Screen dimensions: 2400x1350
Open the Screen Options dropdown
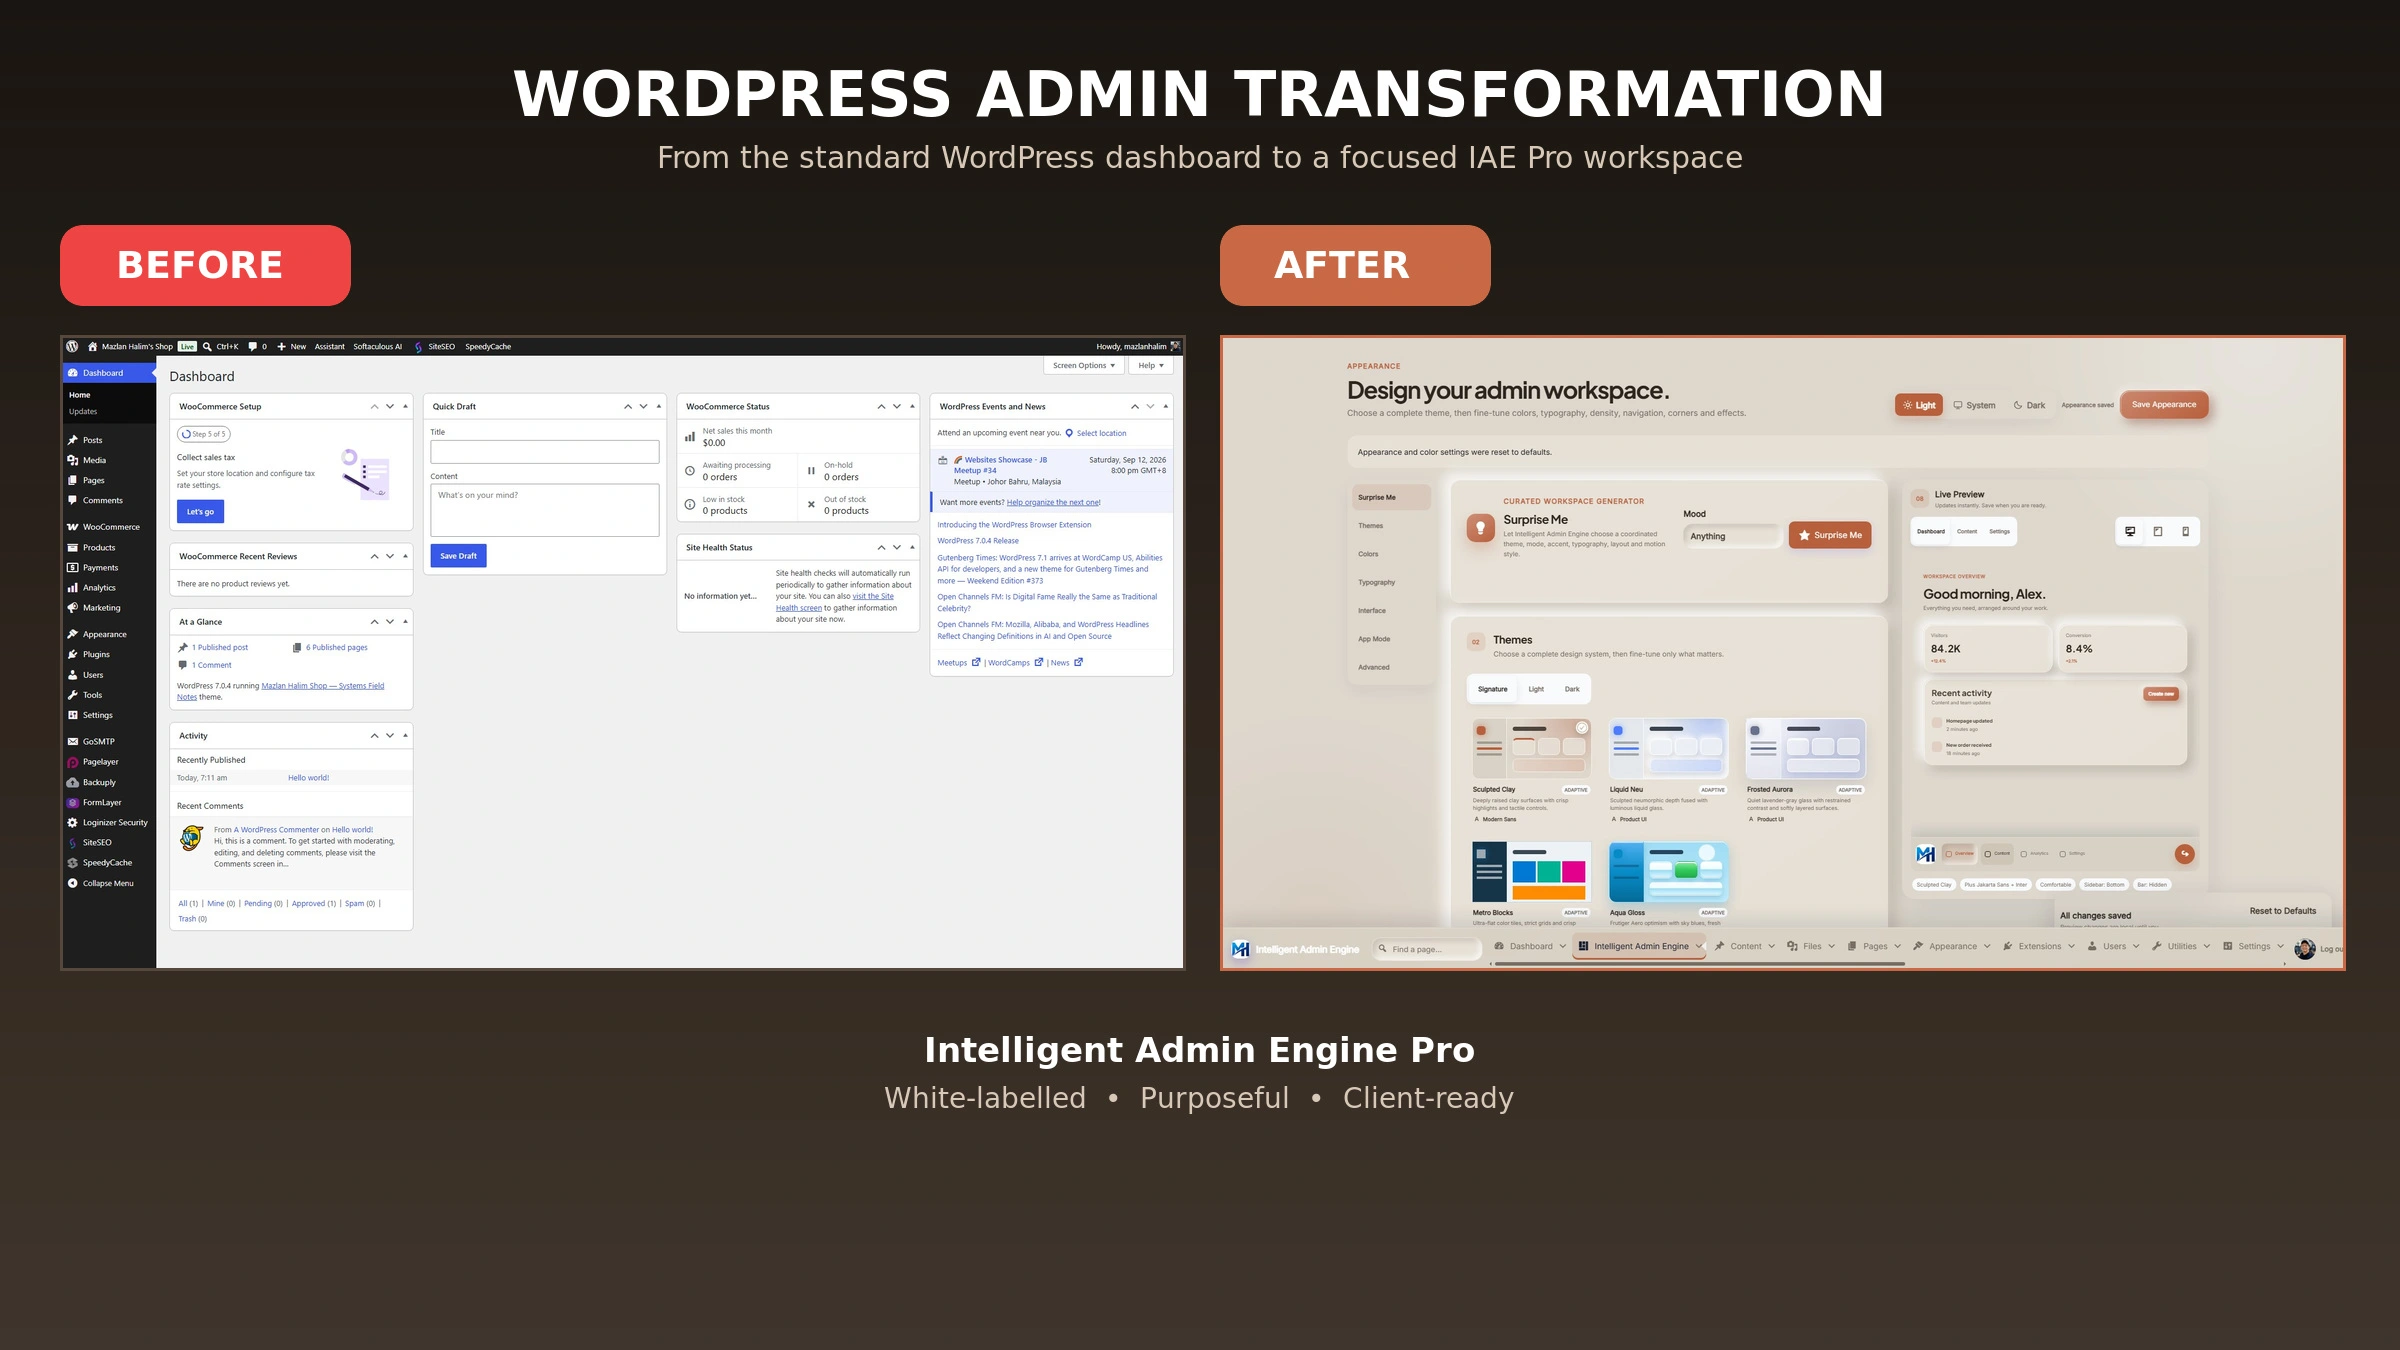pos(1083,365)
